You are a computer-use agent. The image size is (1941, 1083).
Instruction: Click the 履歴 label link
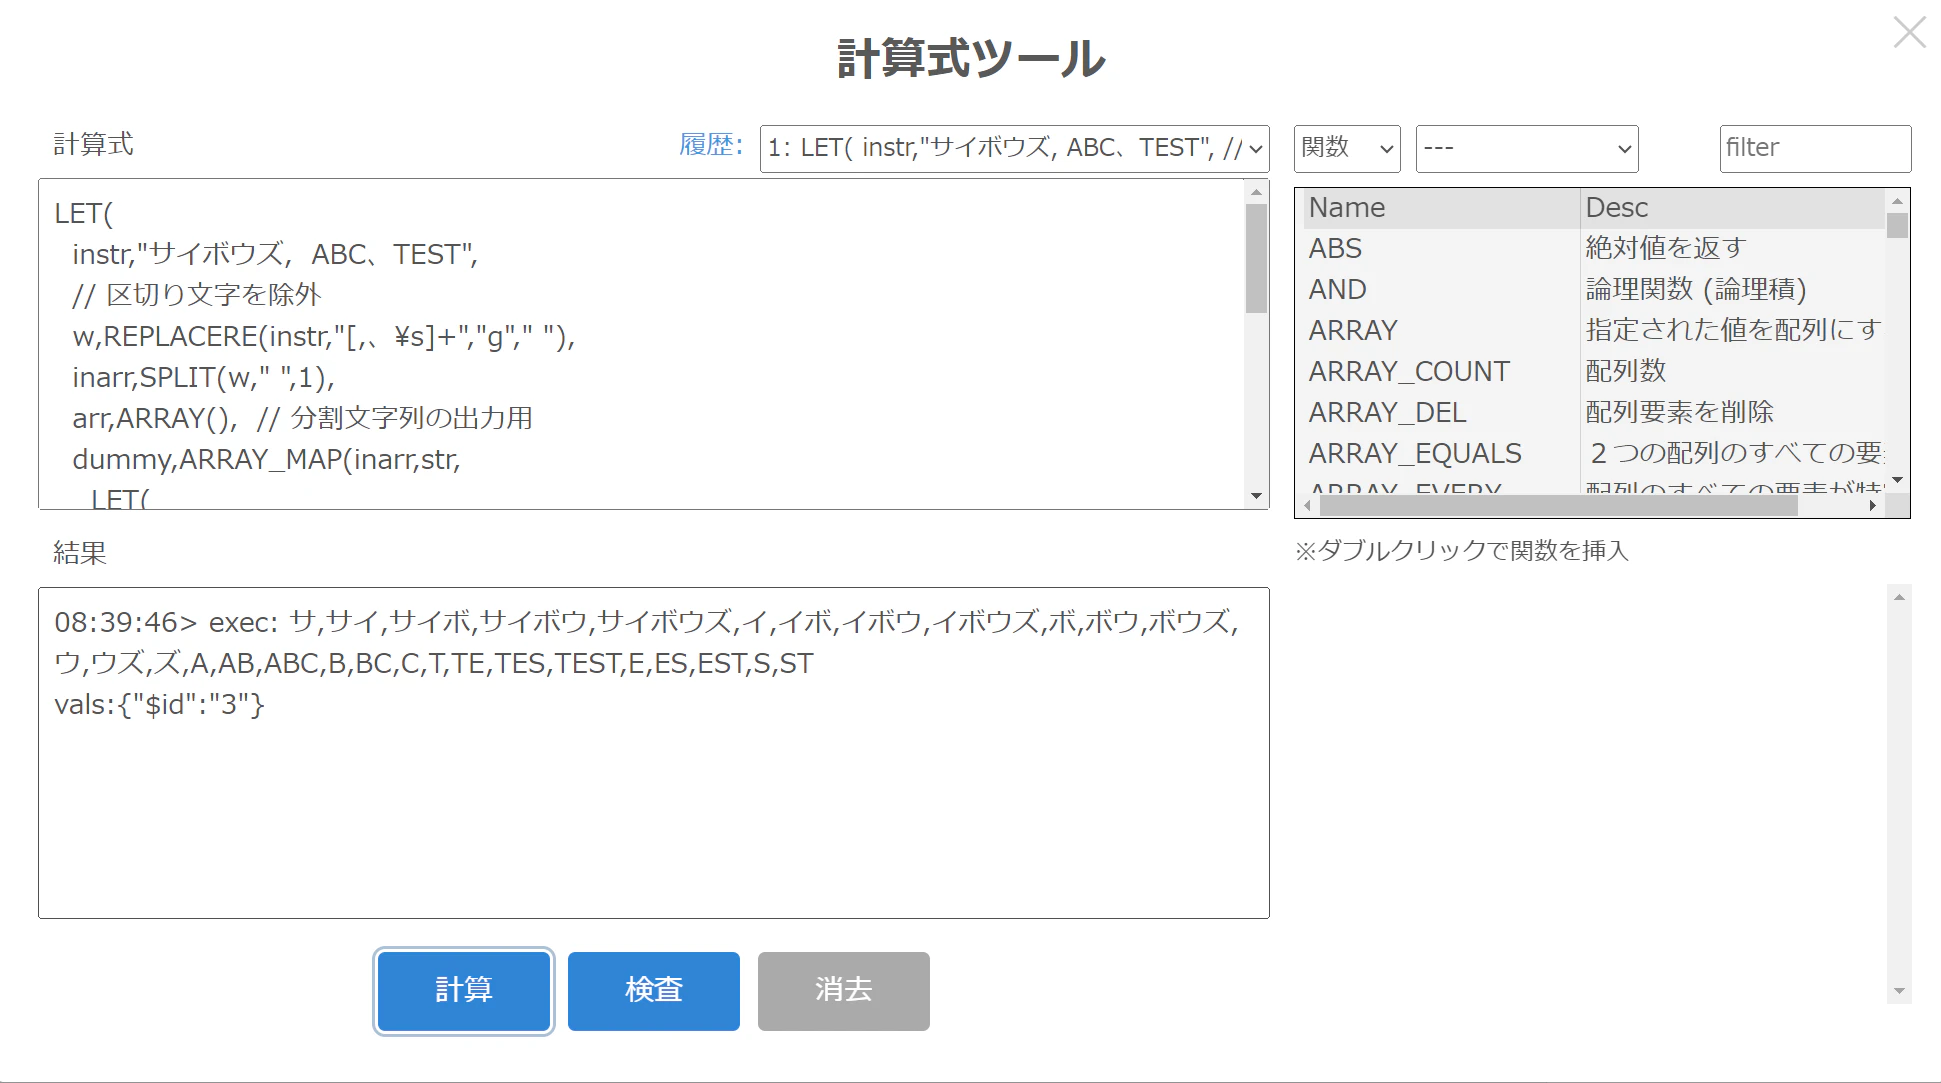(x=710, y=145)
